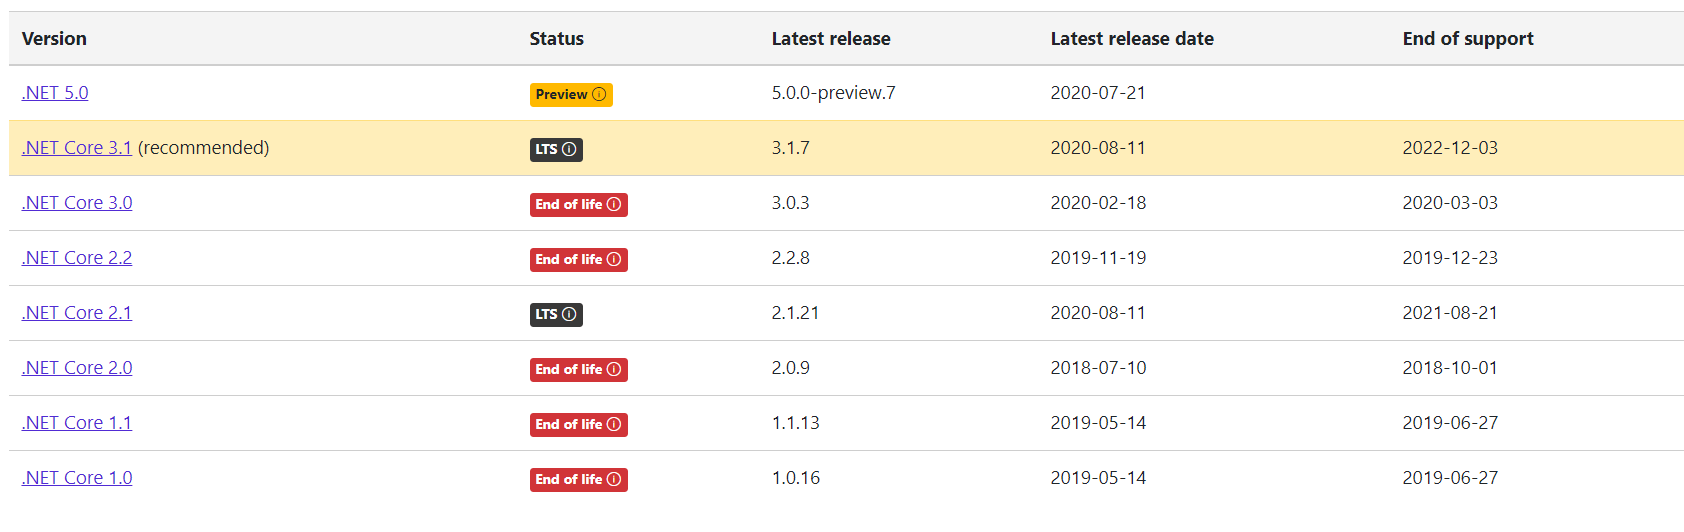Select the .NET Core 1.1 link
The image size is (1684, 532).
tap(77, 423)
